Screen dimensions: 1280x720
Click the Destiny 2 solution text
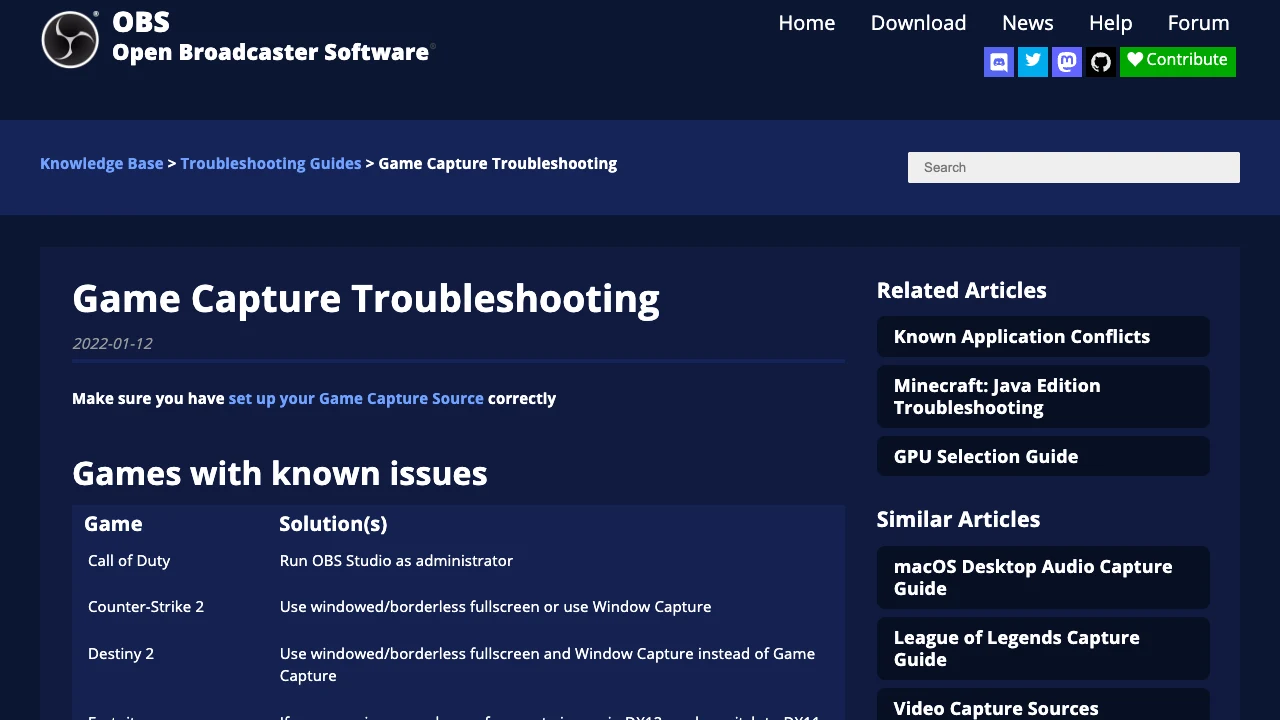tap(547, 664)
